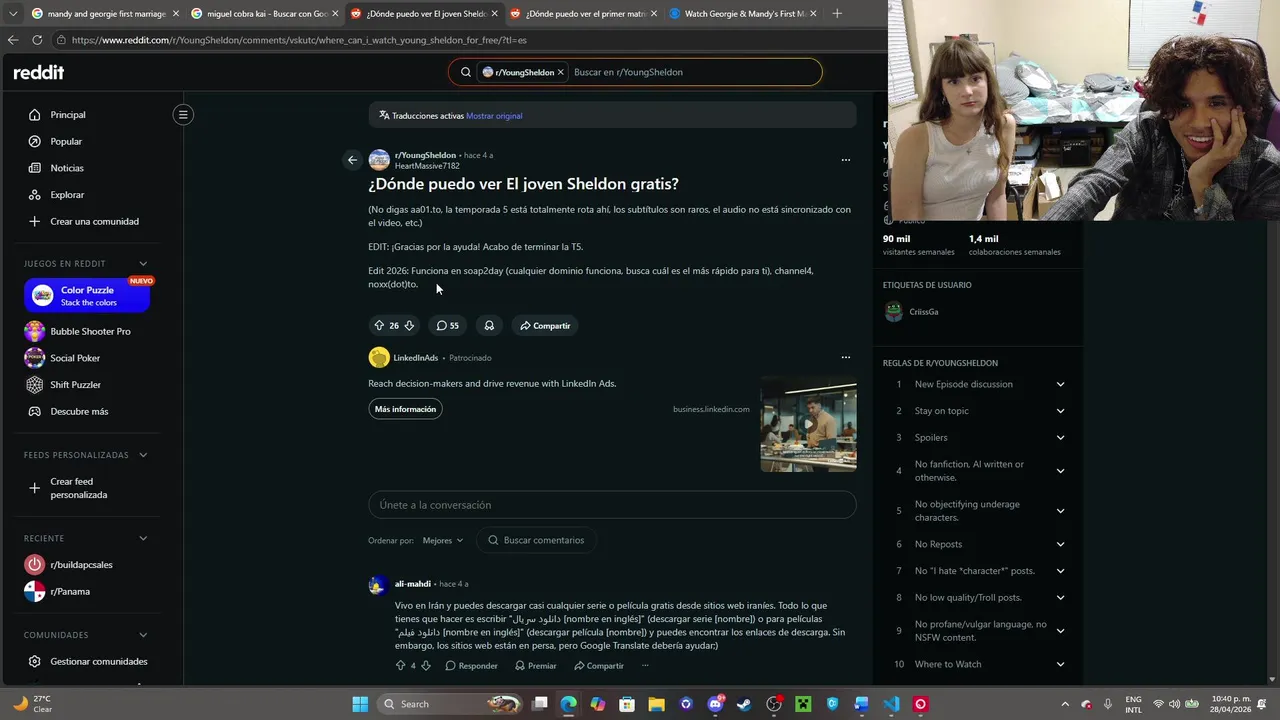The height and width of the screenshot is (720, 1280).
Task: Upvote the Young Sheldon post
Action: tap(379, 325)
